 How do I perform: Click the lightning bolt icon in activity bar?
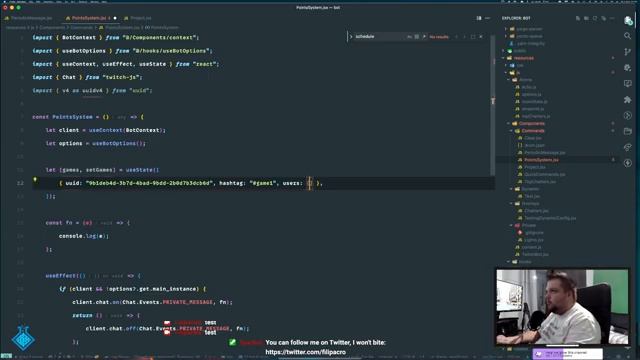pyautogui.click(x=627, y=163)
